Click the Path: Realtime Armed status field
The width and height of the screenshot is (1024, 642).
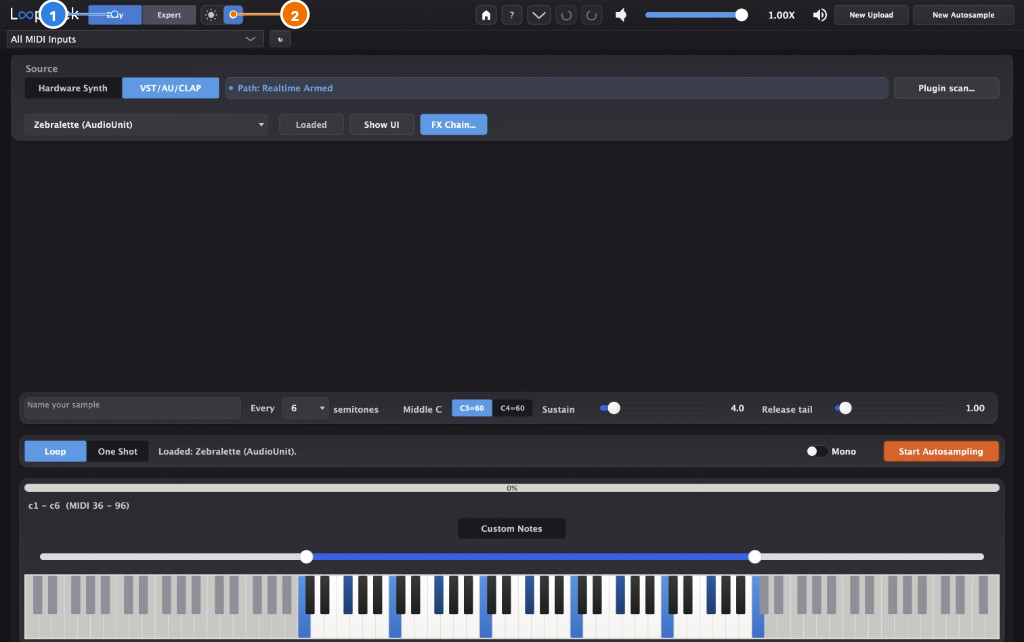click(556, 88)
